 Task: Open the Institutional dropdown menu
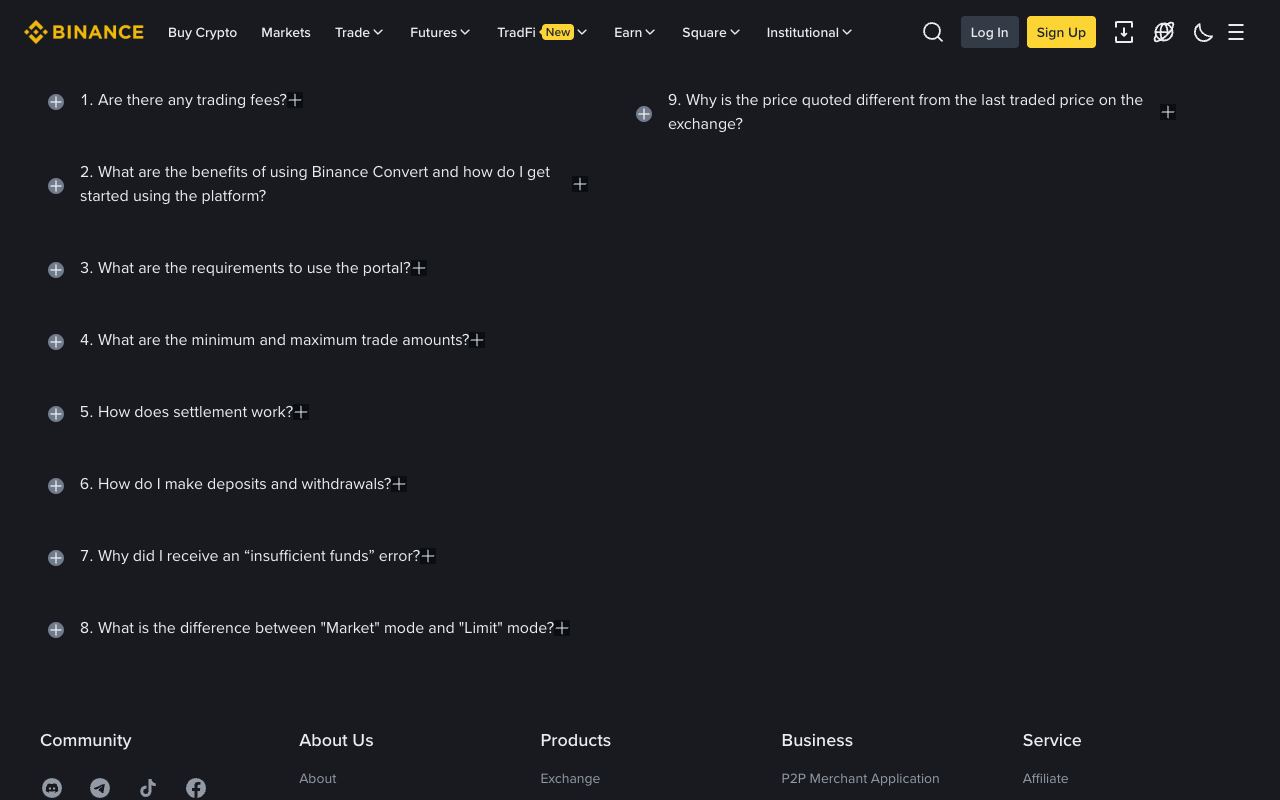point(809,32)
